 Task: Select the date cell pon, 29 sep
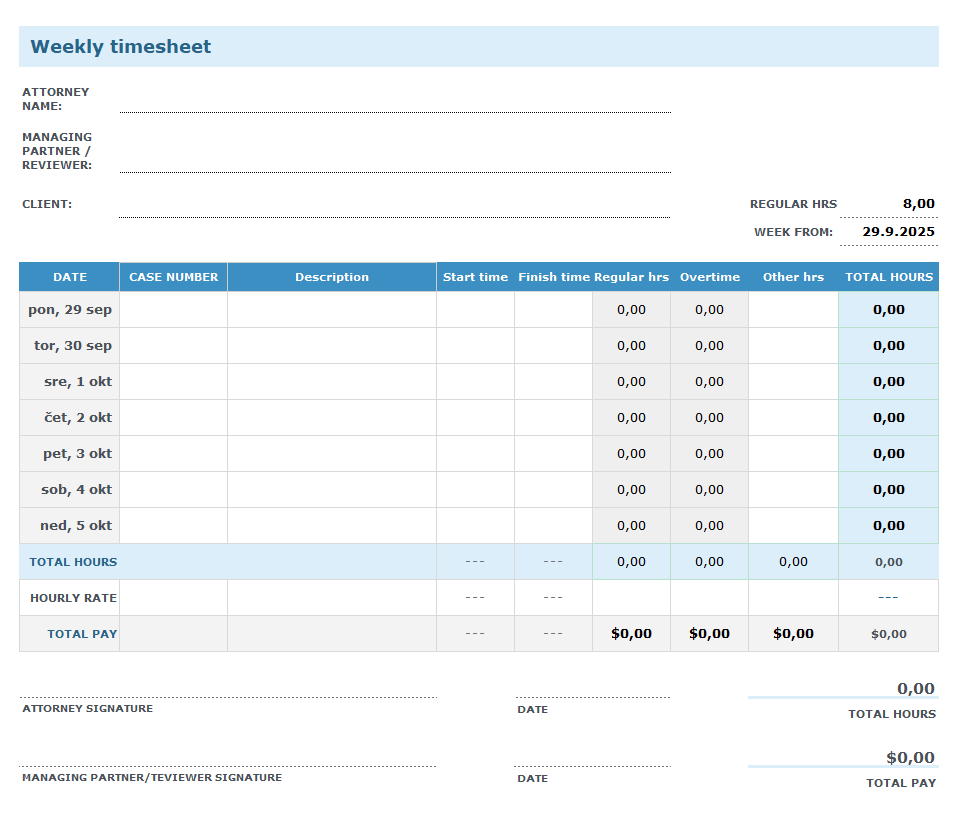pos(69,310)
